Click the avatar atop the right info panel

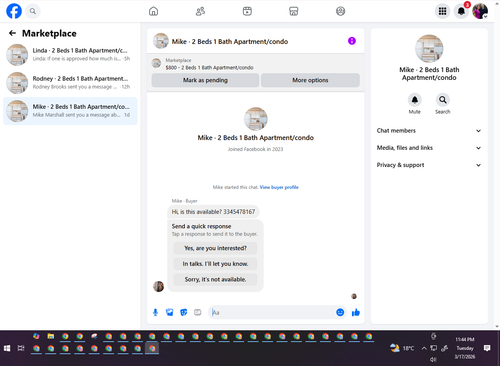pos(429,49)
